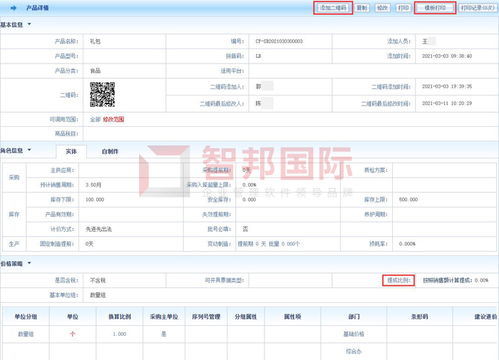Click the 库存 row group label
The width and height of the screenshot is (499, 360).
(x=14, y=214)
